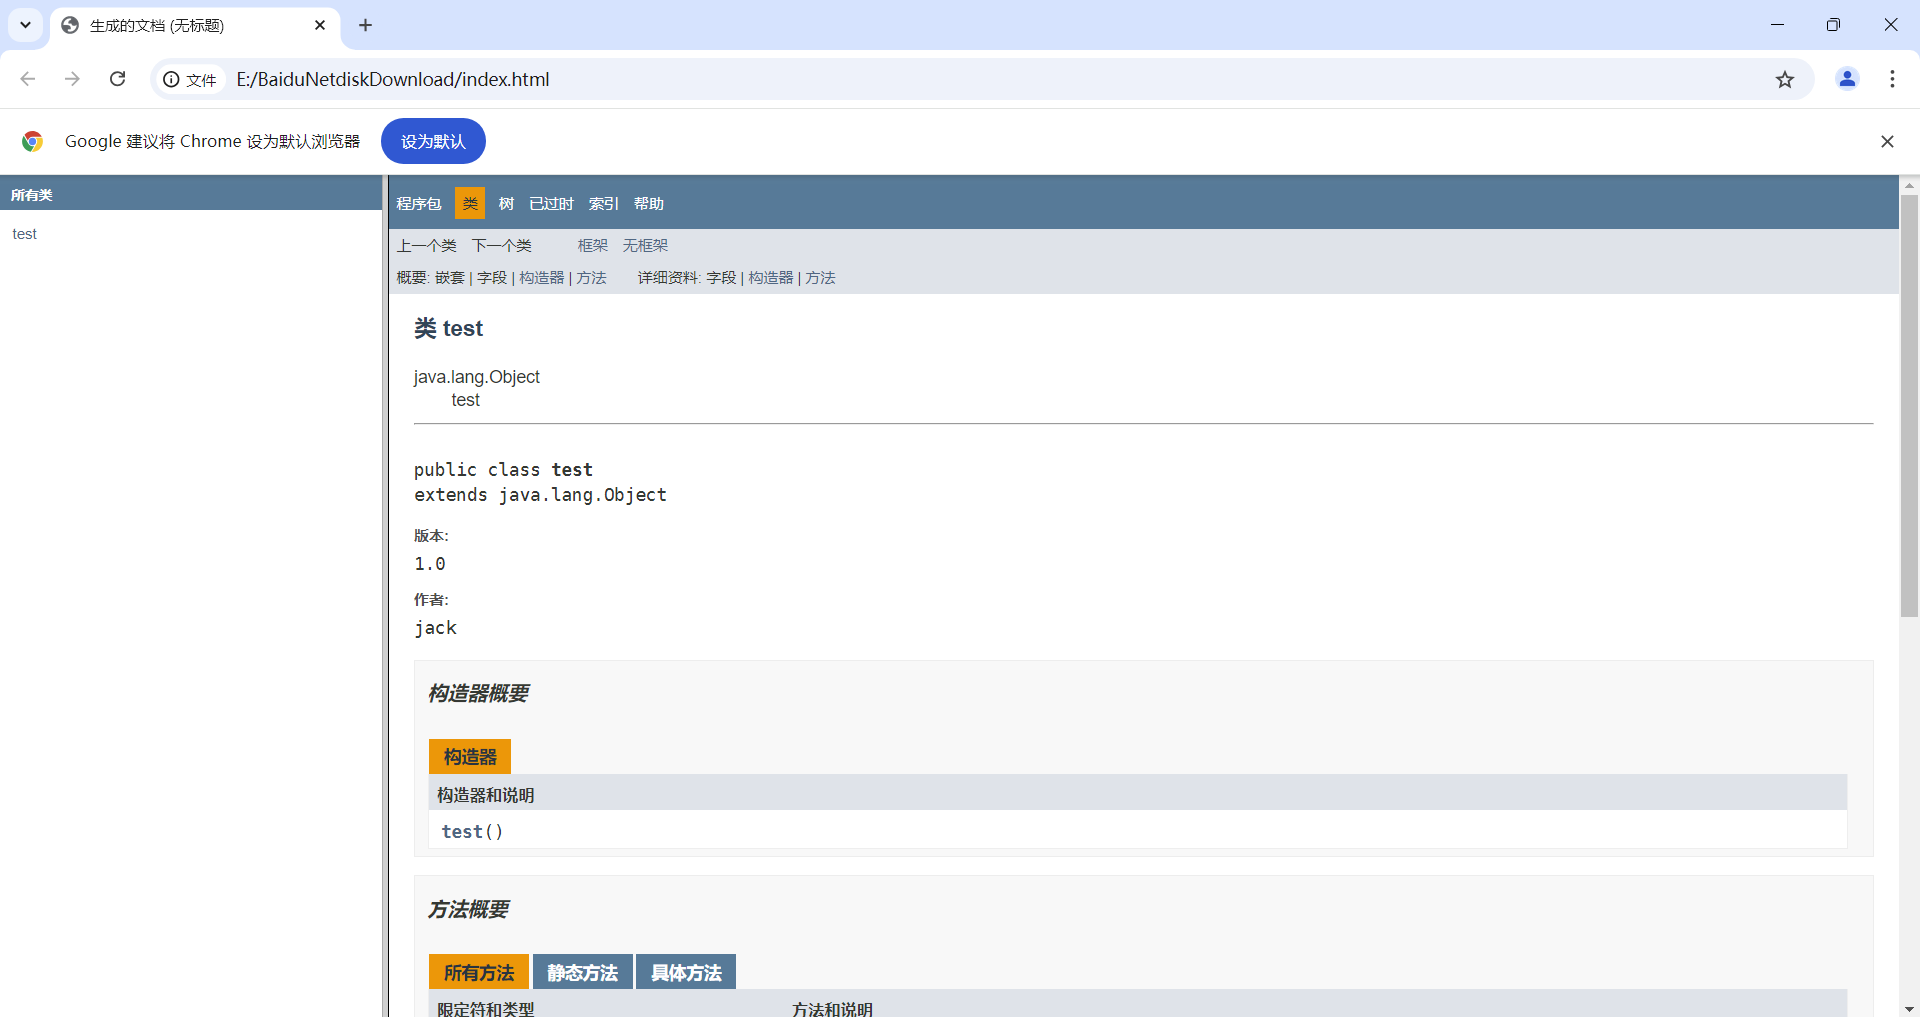Open a new tab with the plus icon

(x=365, y=25)
